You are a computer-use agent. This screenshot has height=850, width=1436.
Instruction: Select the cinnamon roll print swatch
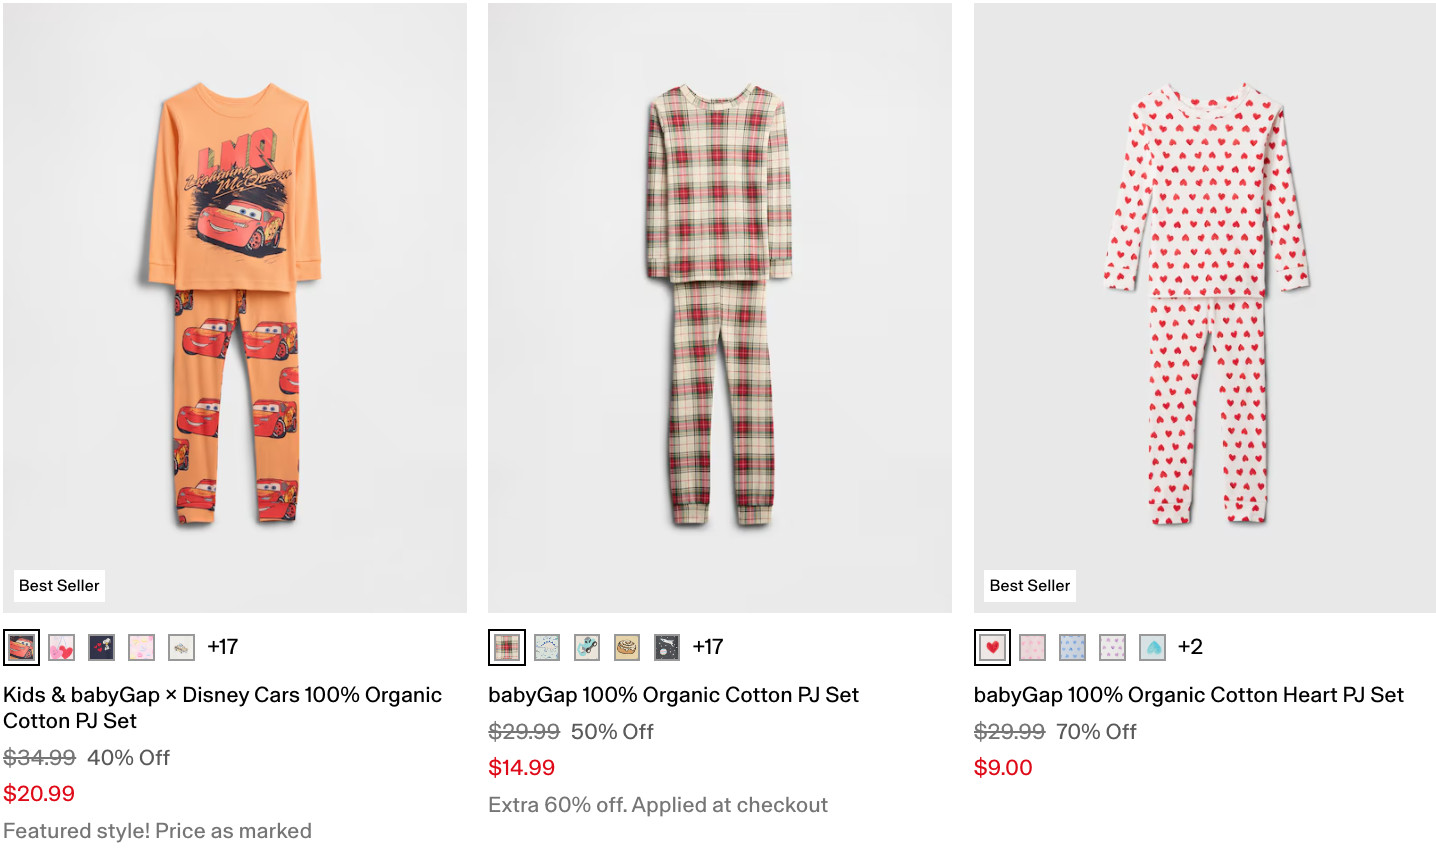[x=627, y=647]
